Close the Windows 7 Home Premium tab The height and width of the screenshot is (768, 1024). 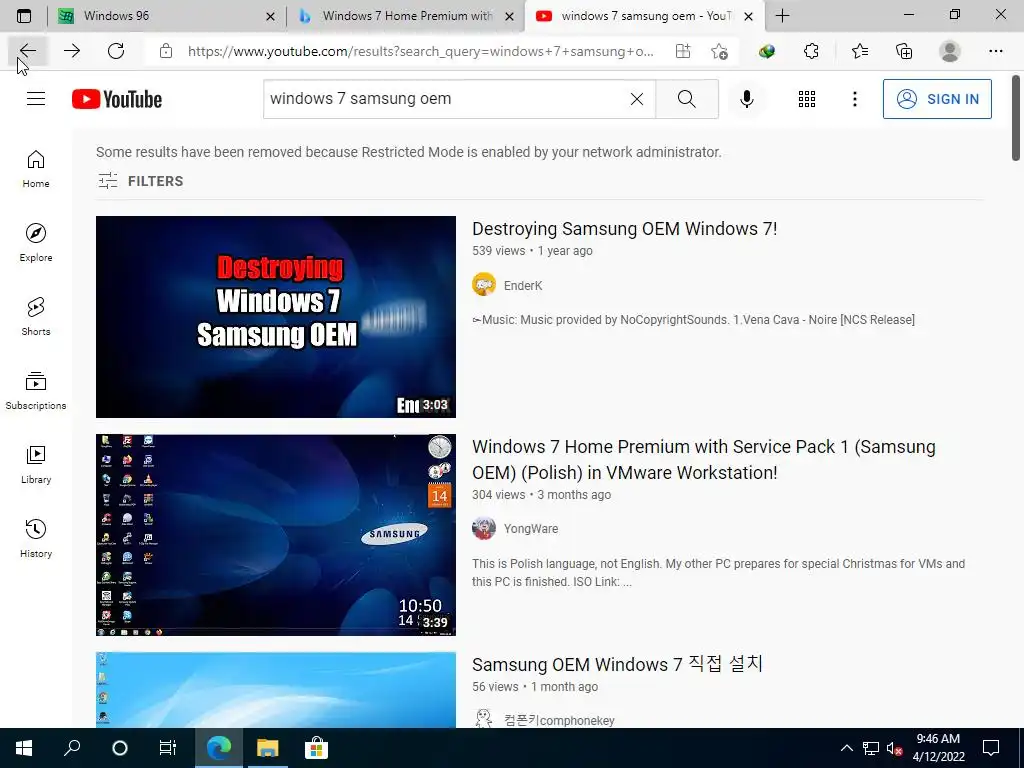pyautogui.click(x=509, y=16)
